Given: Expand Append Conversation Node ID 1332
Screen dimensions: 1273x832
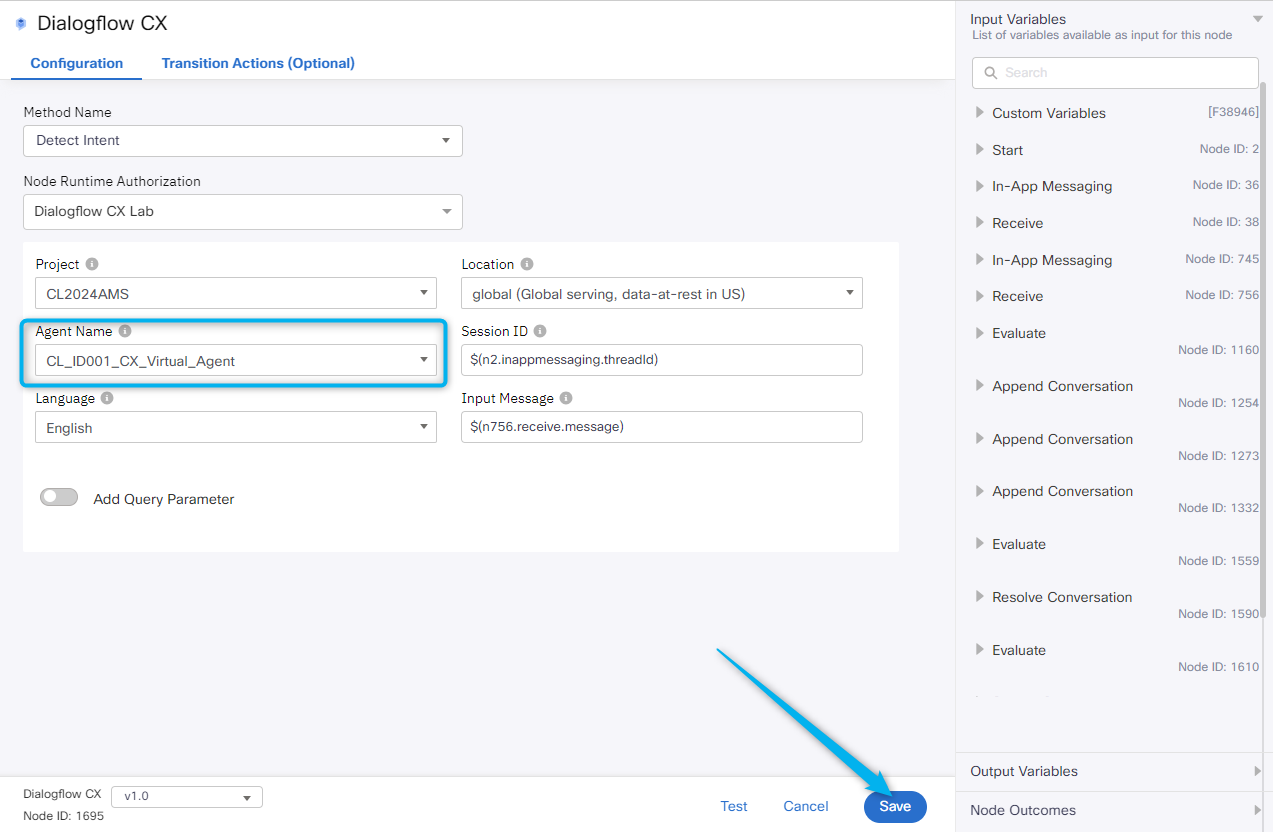Looking at the screenshot, I should pos(980,490).
